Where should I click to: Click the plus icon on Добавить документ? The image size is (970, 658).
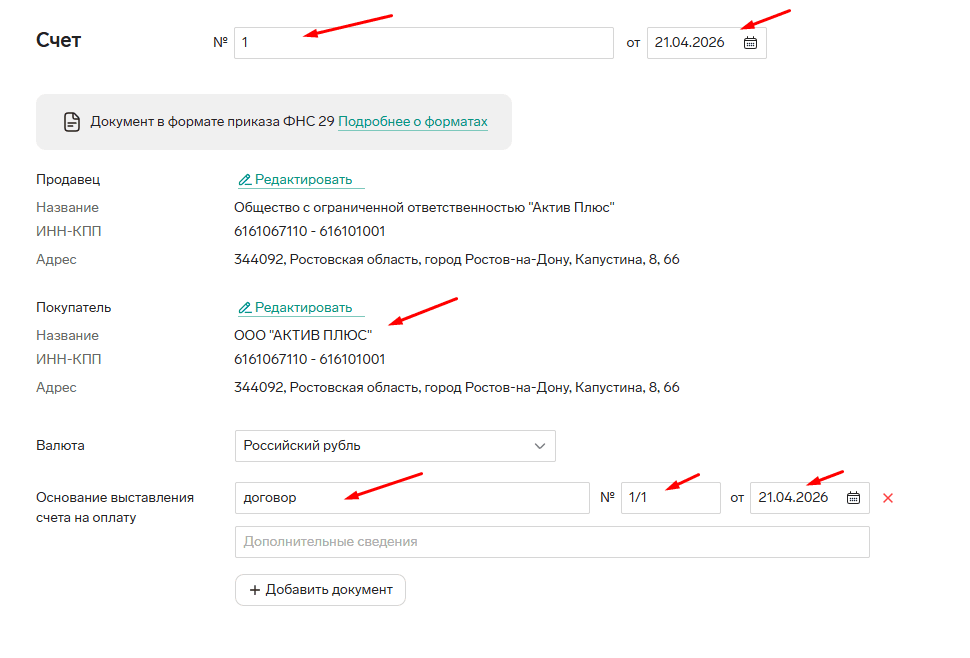[x=254, y=590]
